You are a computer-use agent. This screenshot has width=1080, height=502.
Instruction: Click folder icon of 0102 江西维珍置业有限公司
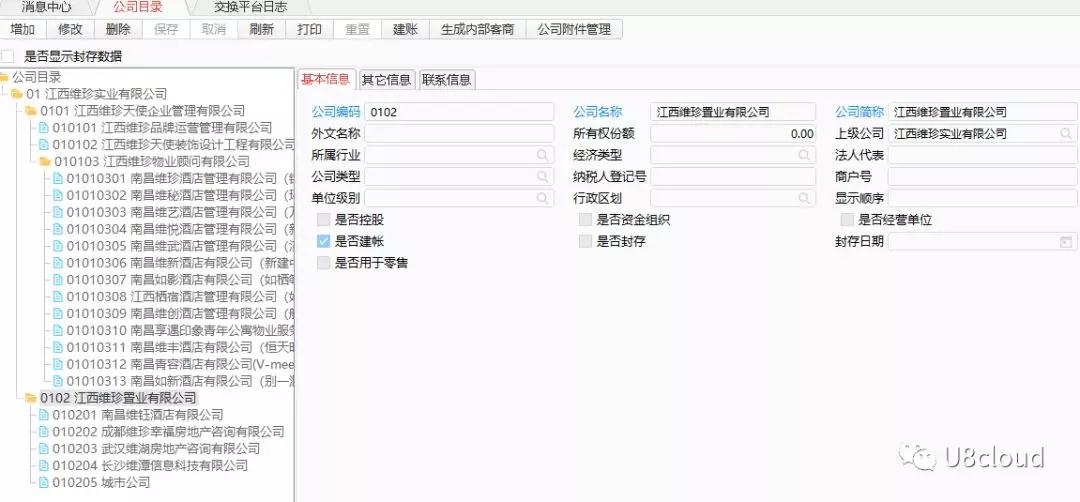point(31,398)
